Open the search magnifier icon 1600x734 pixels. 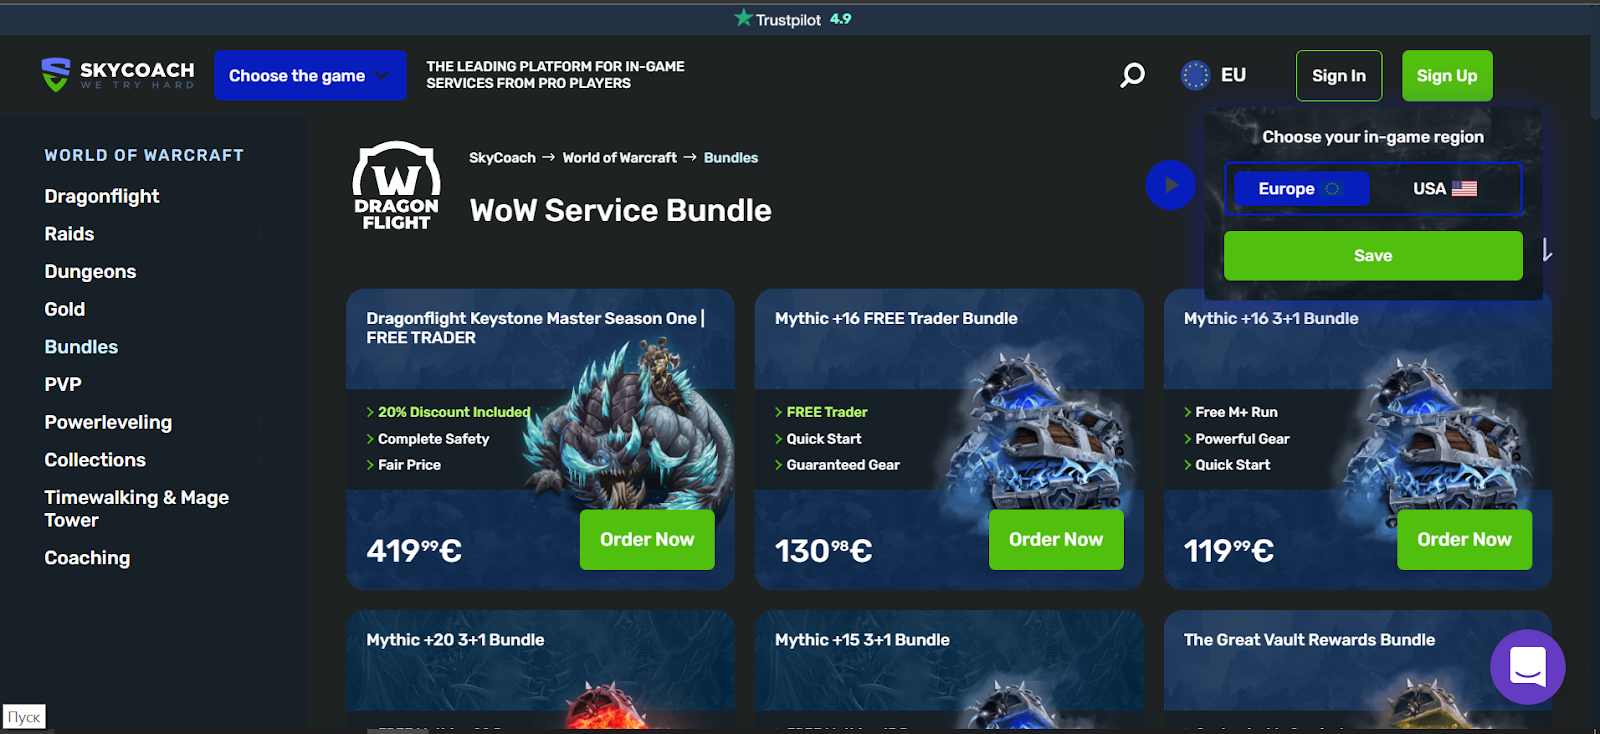(1132, 75)
